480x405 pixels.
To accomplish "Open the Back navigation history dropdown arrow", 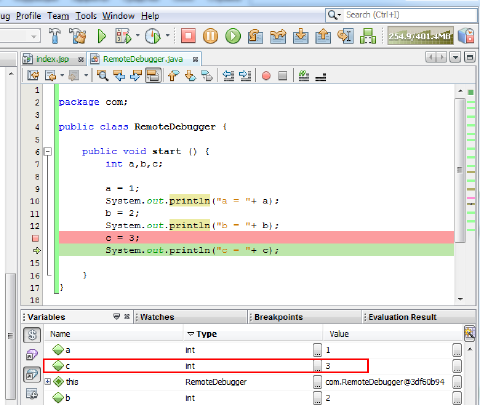I will [62, 76].
